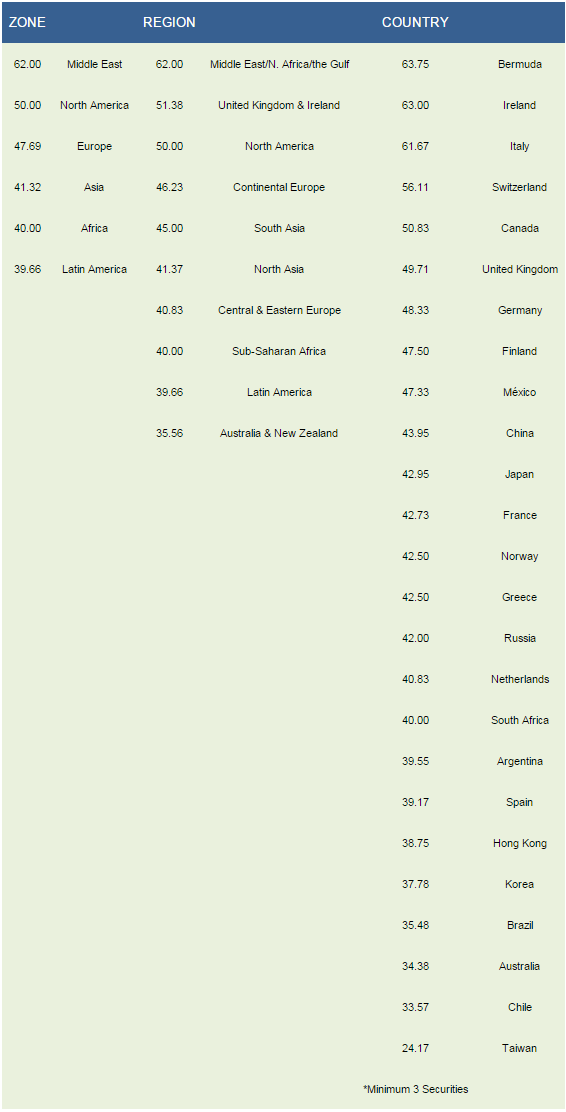Select the Middle East zone entry
The width and height of the screenshot is (566, 1112).
[94, 64]
